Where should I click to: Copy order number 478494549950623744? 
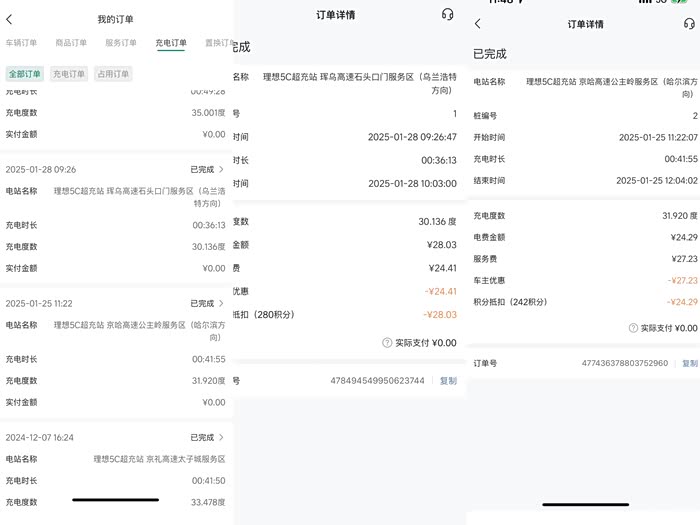pyautogui.click(x=448, y=381)
